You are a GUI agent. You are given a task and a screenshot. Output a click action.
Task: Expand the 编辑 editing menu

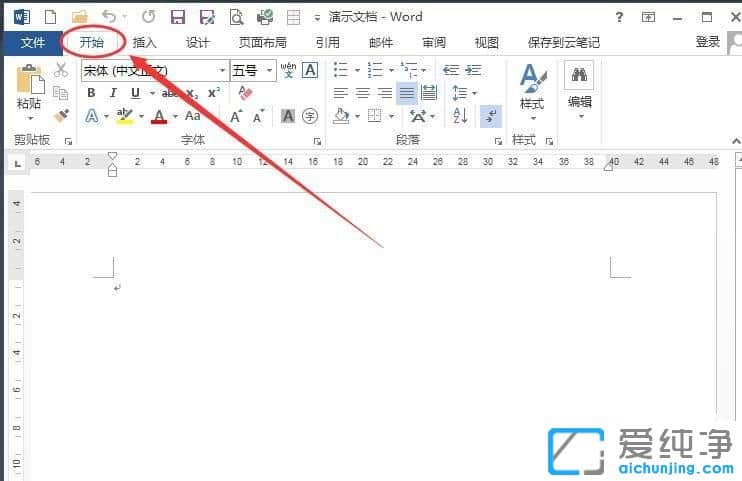click(x=580, y=91)
